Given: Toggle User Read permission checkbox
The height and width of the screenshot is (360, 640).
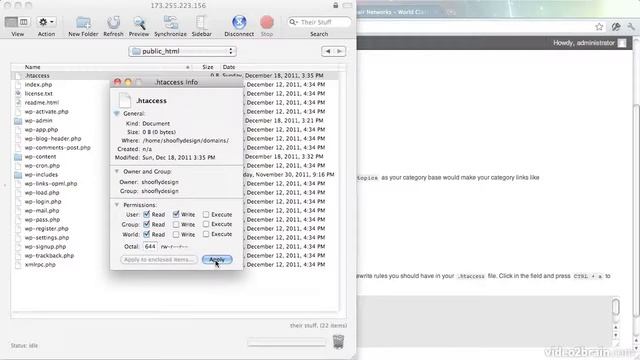Looking at the screenshot, I should (x=147, y=214).
